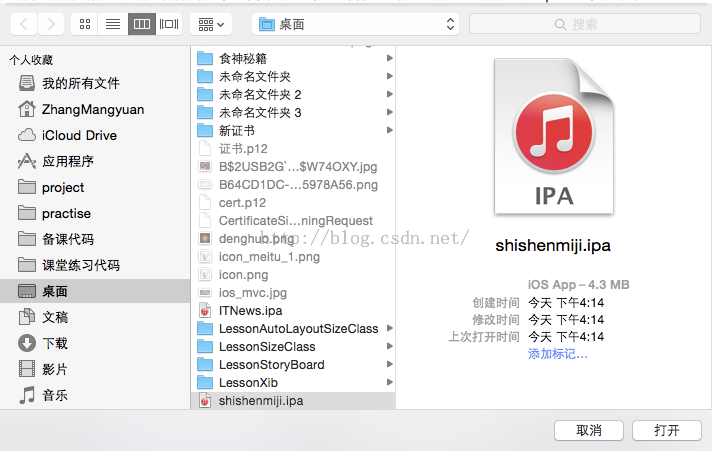Open 影片 in sidebar
713x453 pixels.
(95, 369)
